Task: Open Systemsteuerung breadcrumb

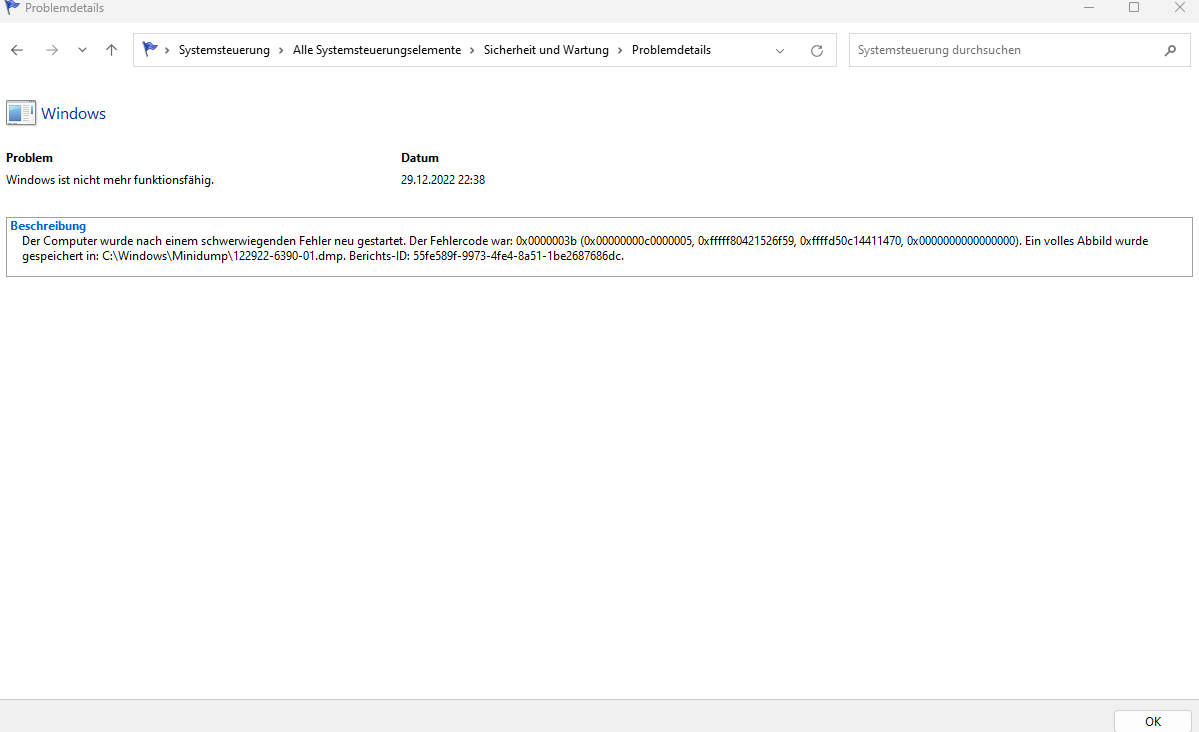Action: pos(224,50)
